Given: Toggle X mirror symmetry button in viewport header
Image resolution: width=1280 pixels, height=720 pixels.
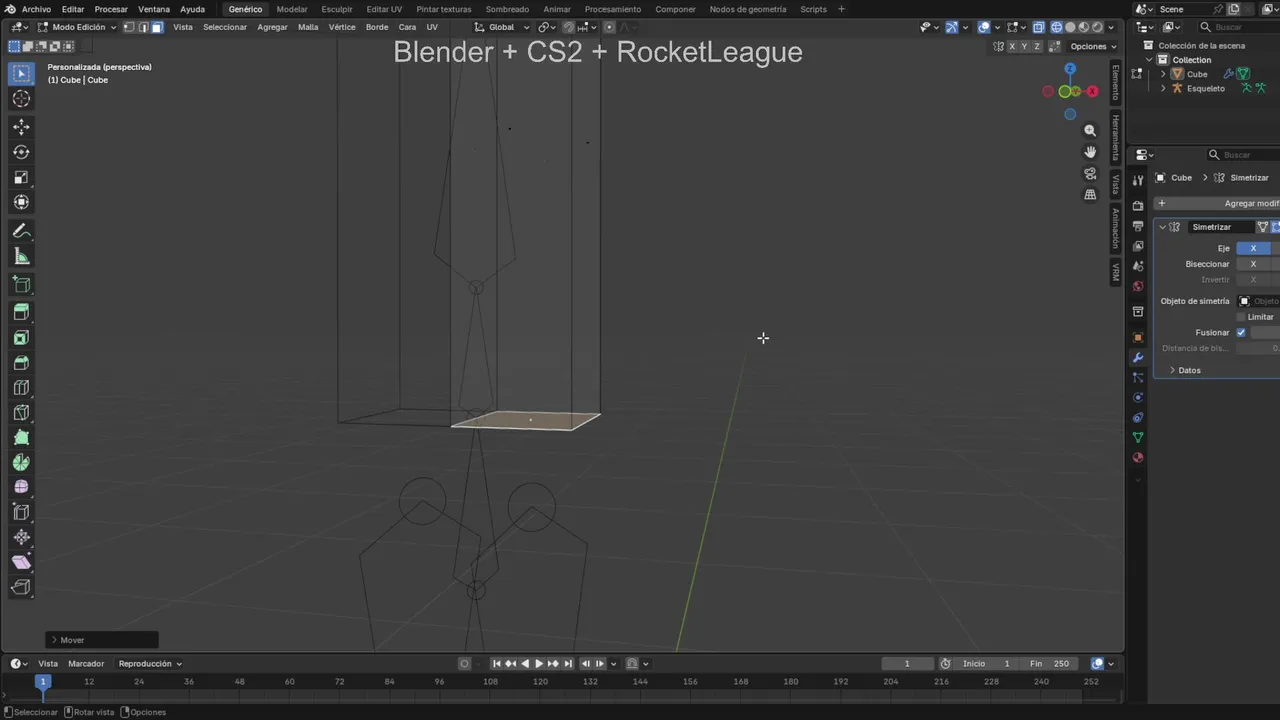Looking at the screenshot, I should (1012, 46).
